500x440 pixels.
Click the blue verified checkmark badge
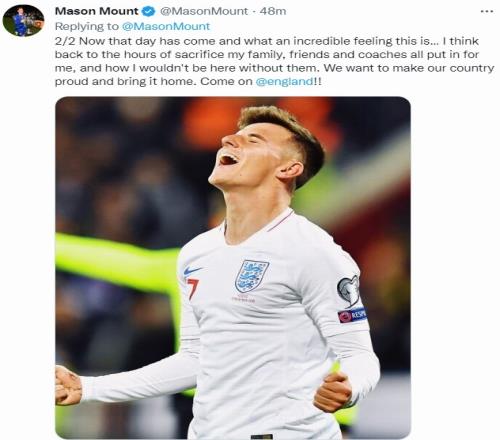click(x=149, y=11)
